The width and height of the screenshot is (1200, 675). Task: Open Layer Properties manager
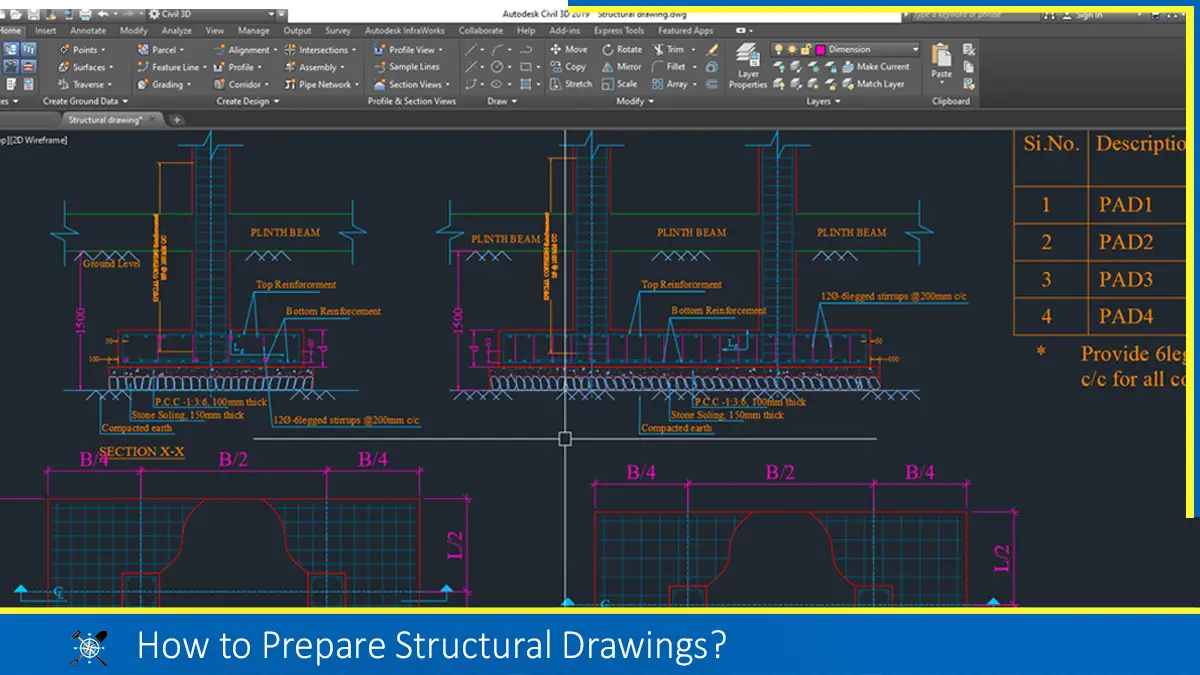pyautogui.click(x=748, y=66)
